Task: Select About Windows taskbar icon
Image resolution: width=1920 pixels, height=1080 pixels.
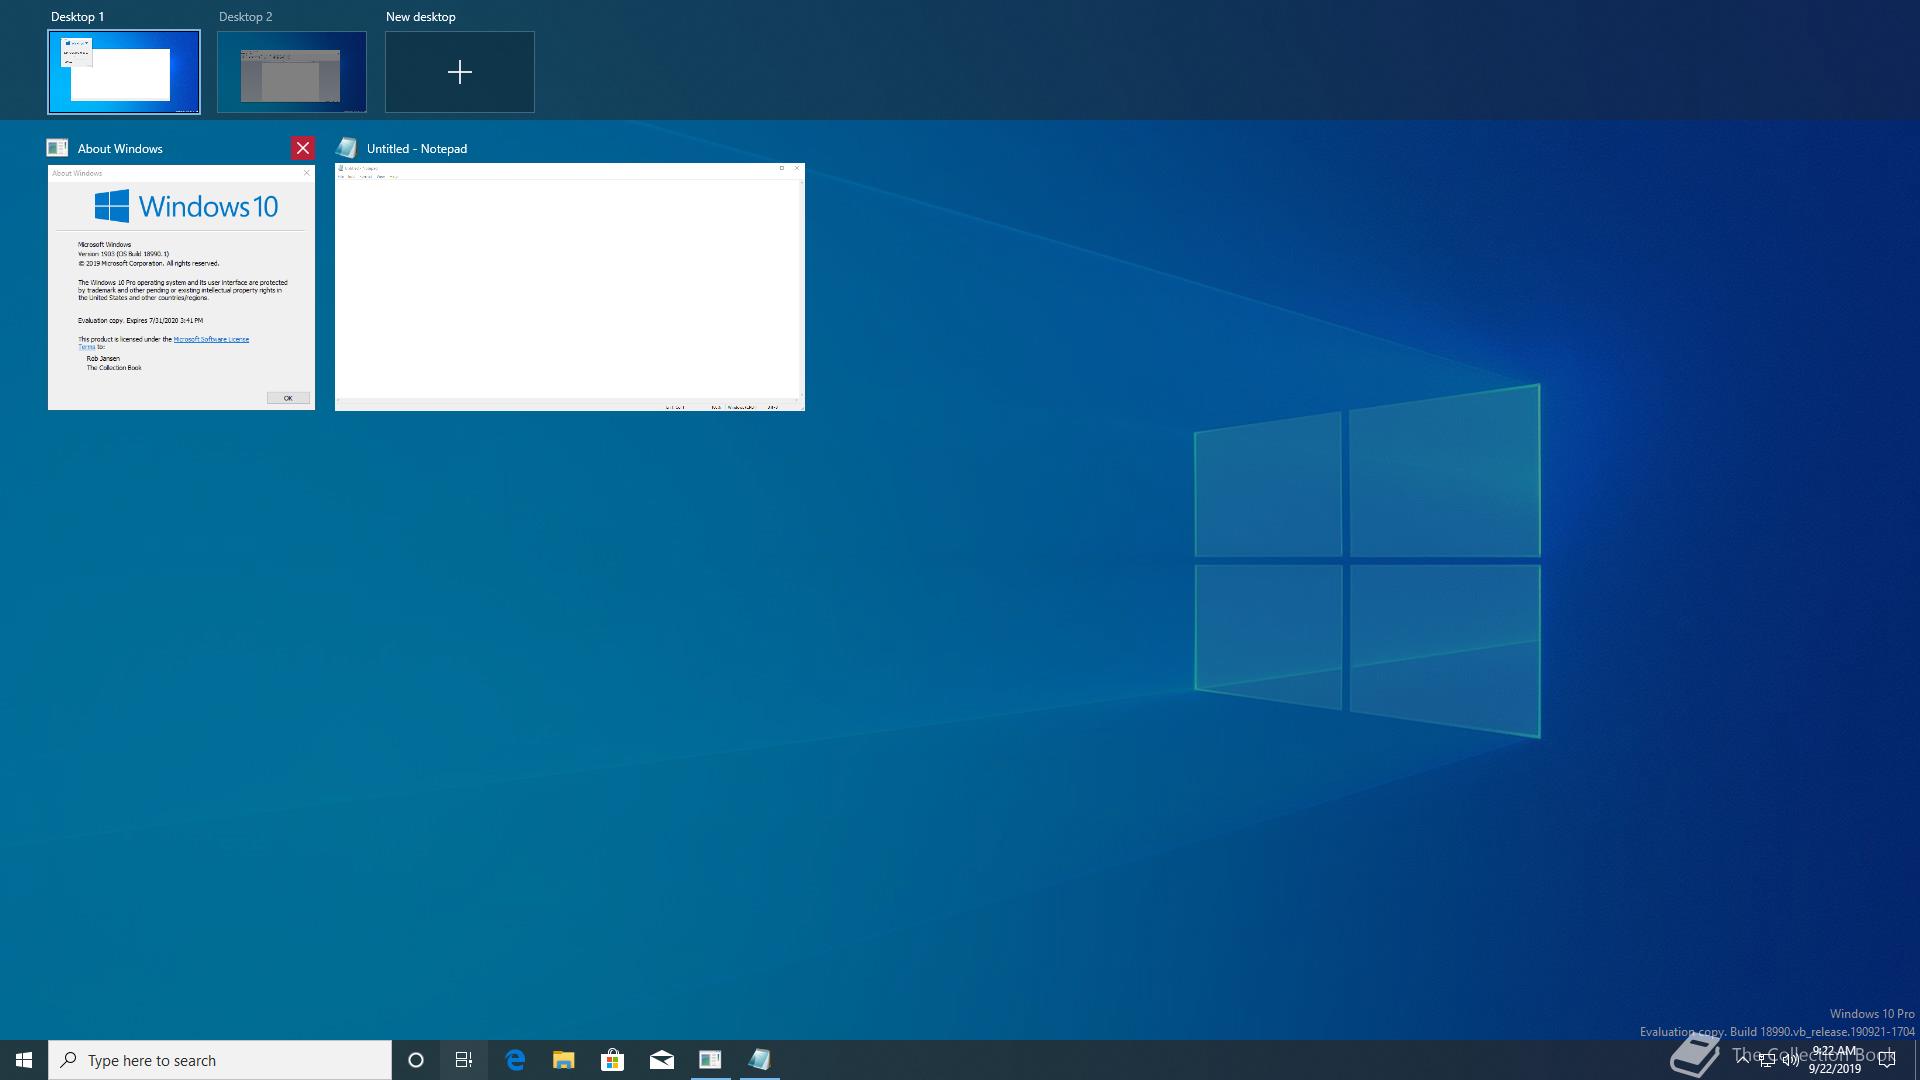Action: (x=710, y=1060)
